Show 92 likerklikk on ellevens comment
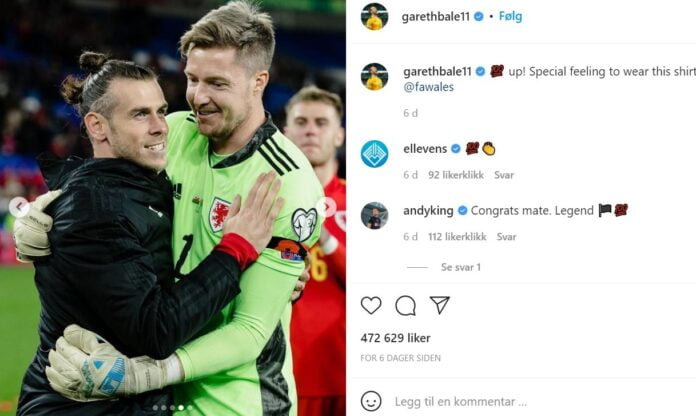This screenshot has width=696, height=416. [456, 175]
